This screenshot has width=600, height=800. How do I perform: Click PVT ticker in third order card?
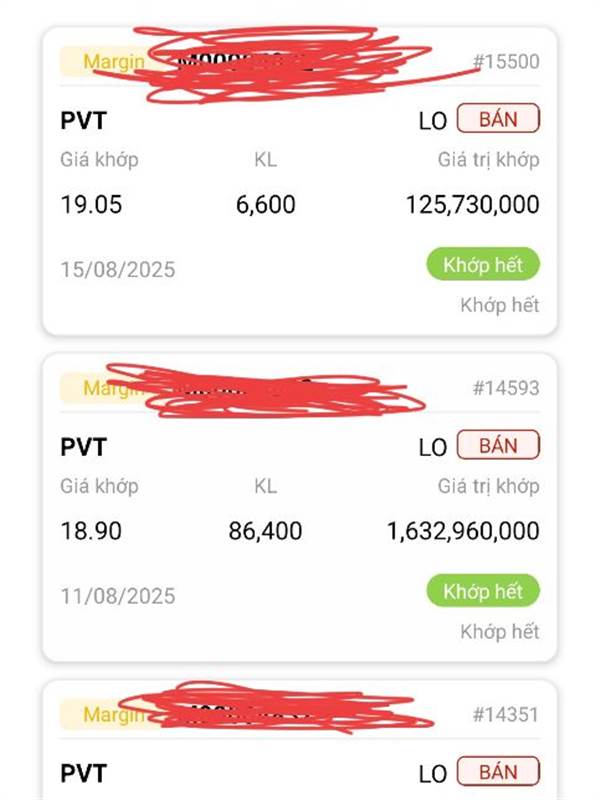tap(83, 774)
